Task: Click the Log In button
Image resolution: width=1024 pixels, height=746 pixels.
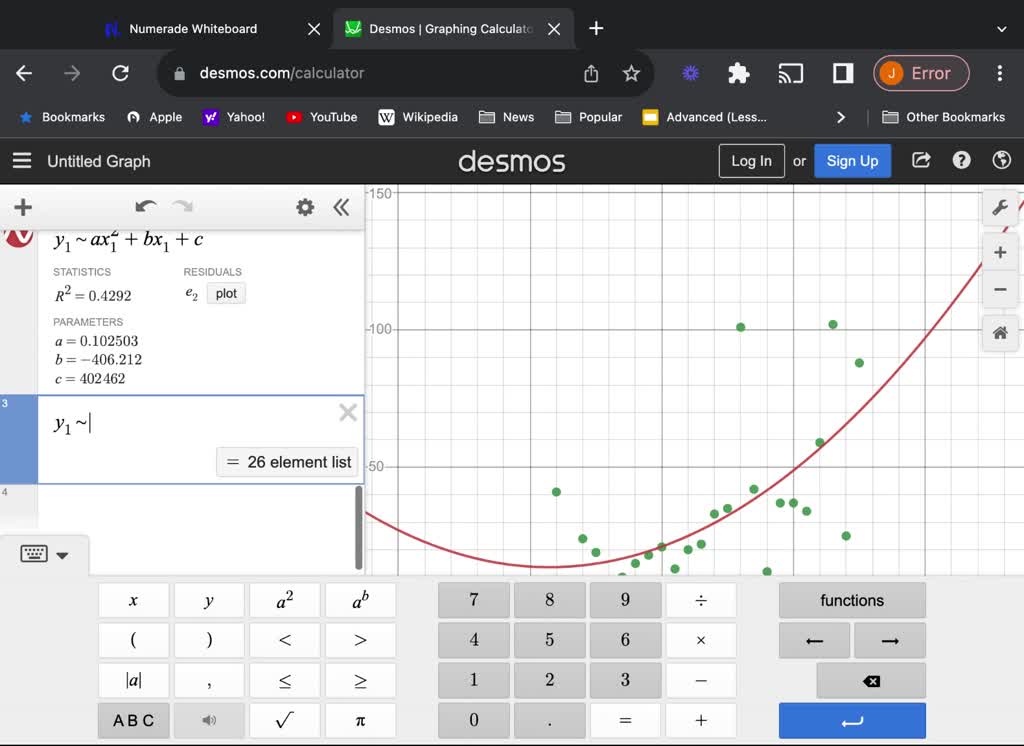Action: point(751,161)
